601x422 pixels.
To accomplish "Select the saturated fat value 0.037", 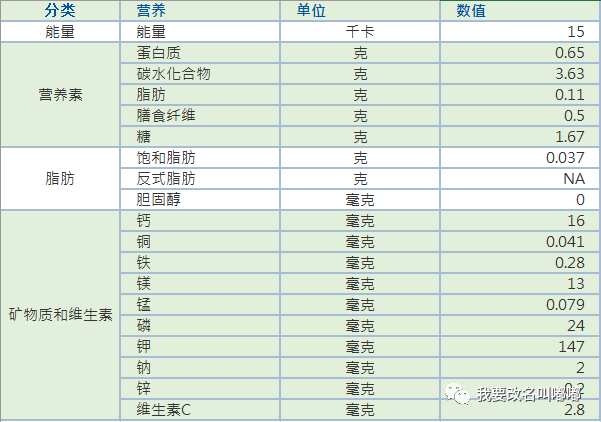I will click(x=520, y=158).
